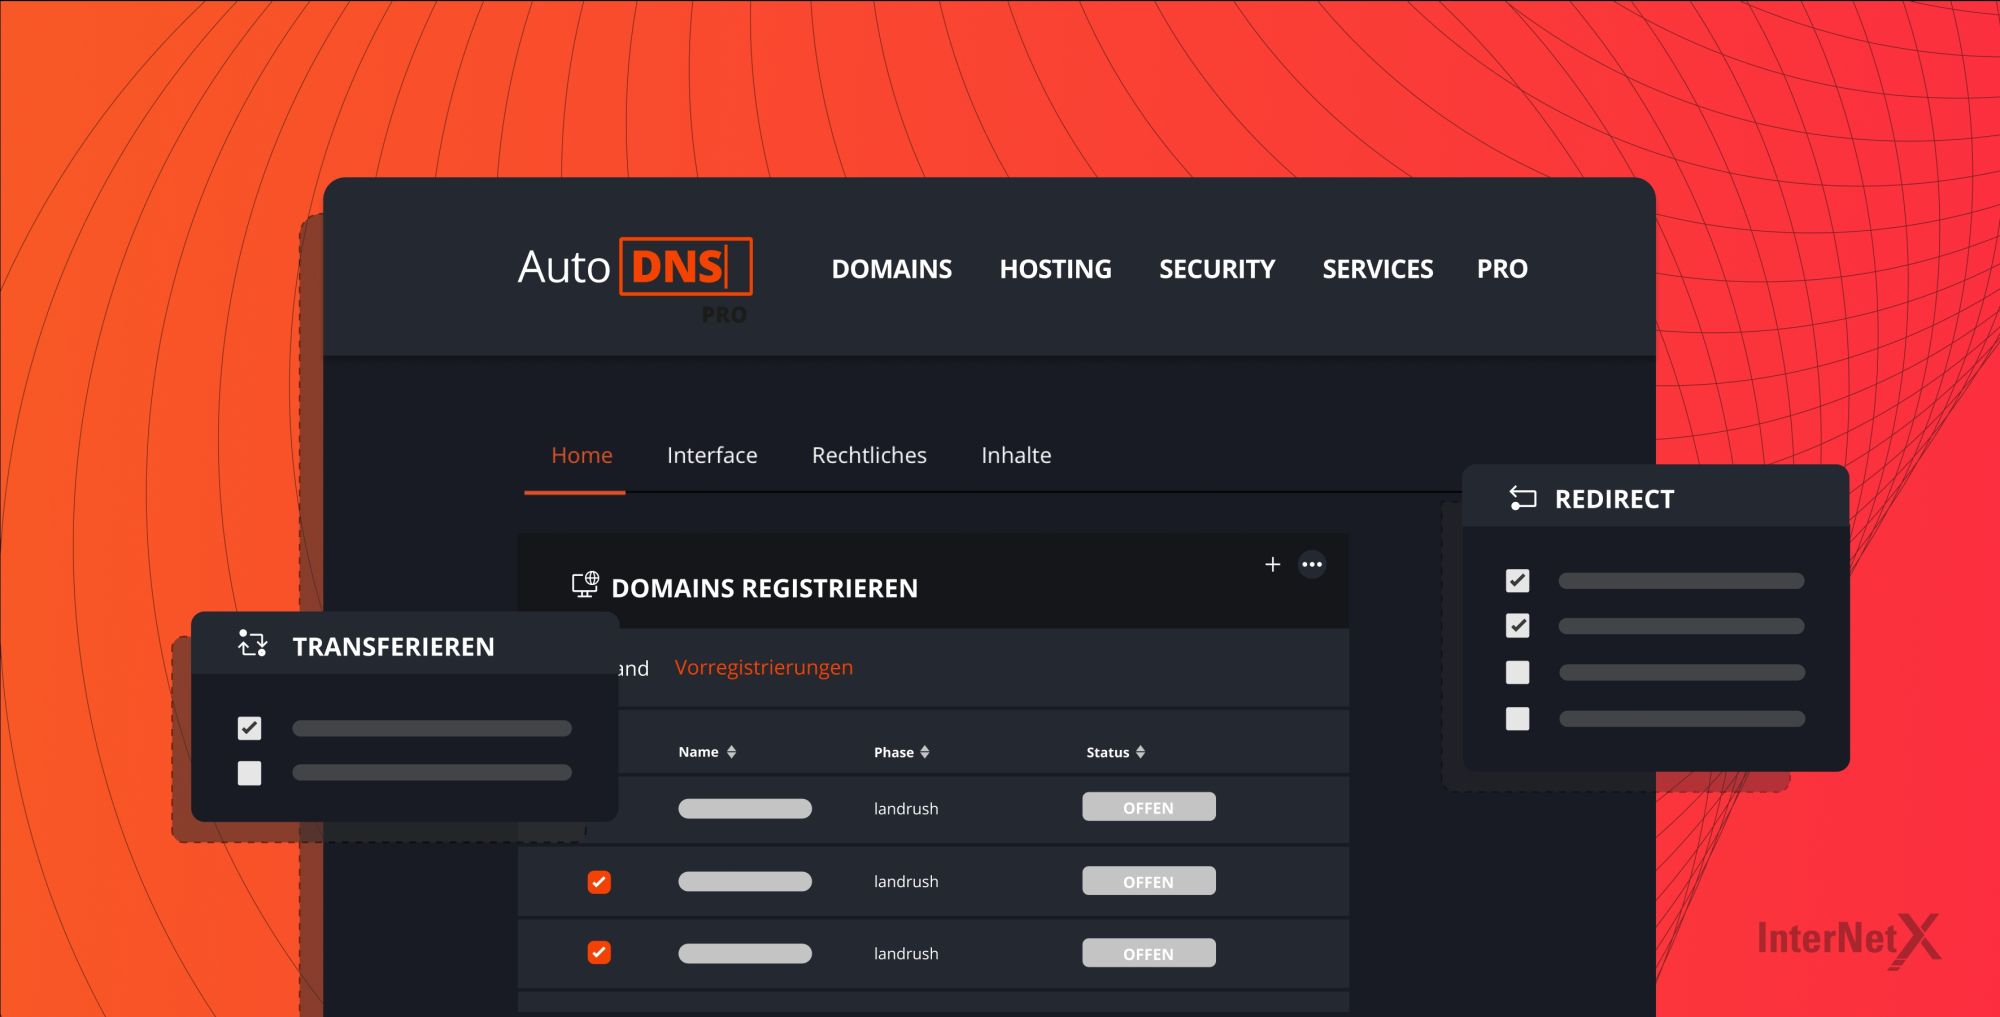2000x1017 pixels.
Task: Uncheck the first Redirect checkbox
Action: tap(1517, 580)
